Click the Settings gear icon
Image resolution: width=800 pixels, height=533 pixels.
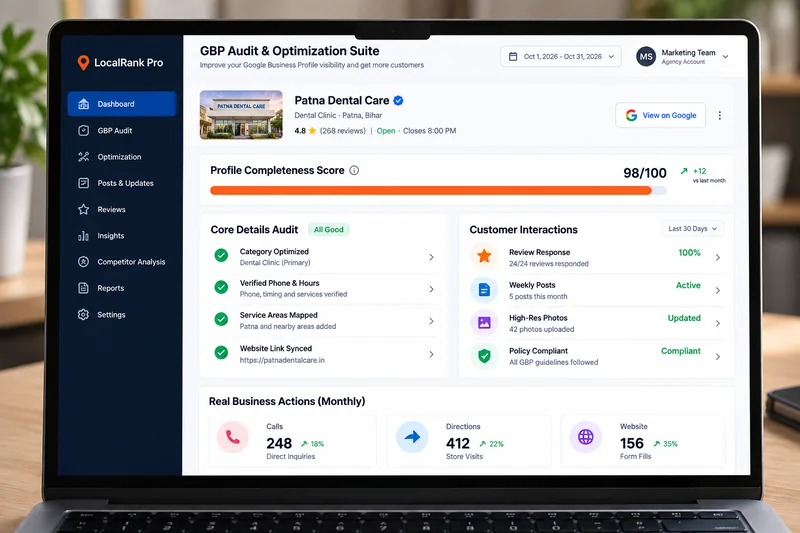84,315
